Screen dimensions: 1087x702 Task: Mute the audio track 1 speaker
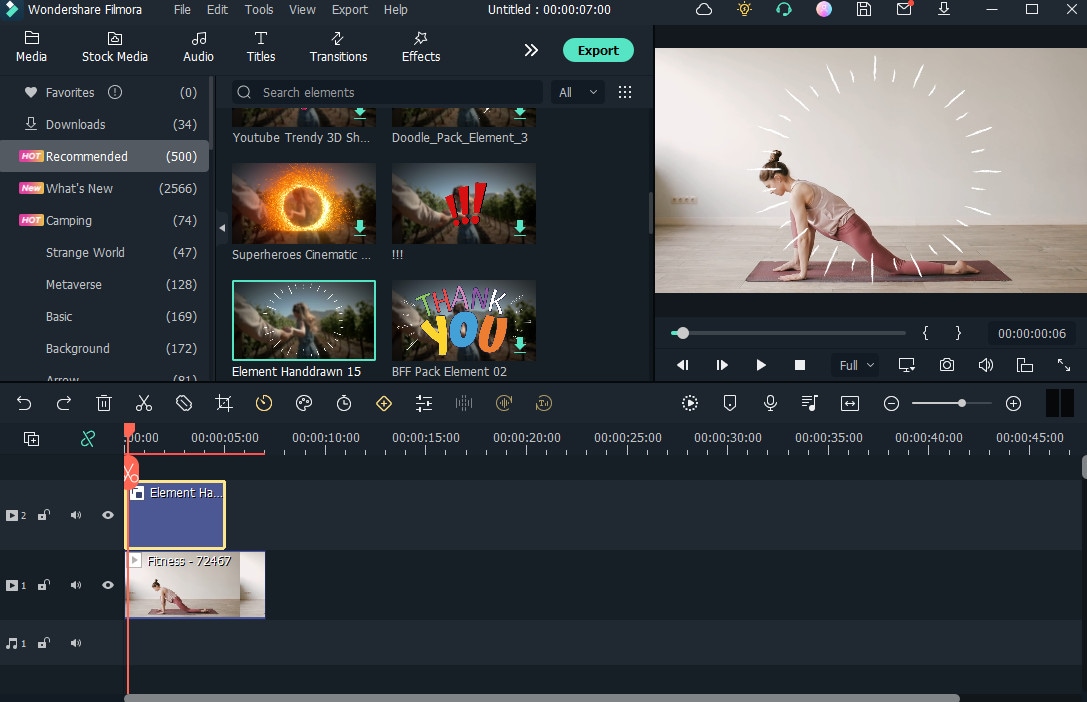coord(76,643)
